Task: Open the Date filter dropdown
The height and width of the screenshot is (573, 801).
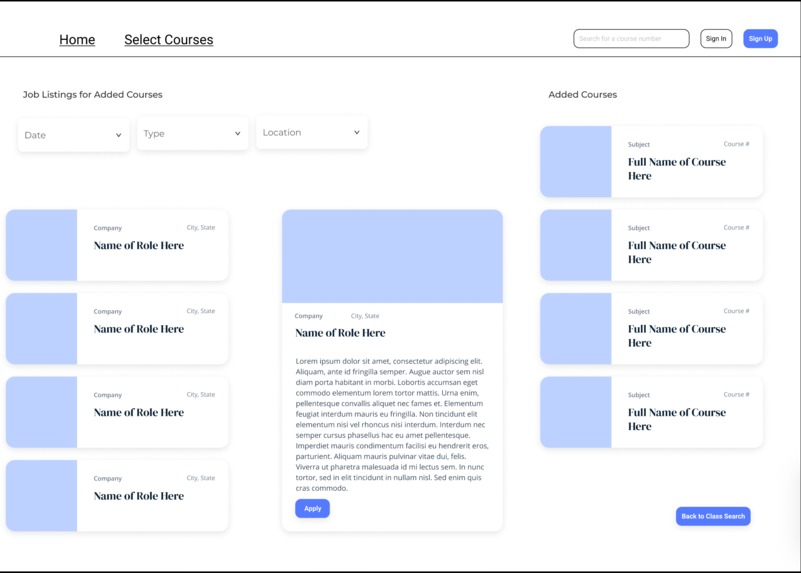Action: [74, 135]
